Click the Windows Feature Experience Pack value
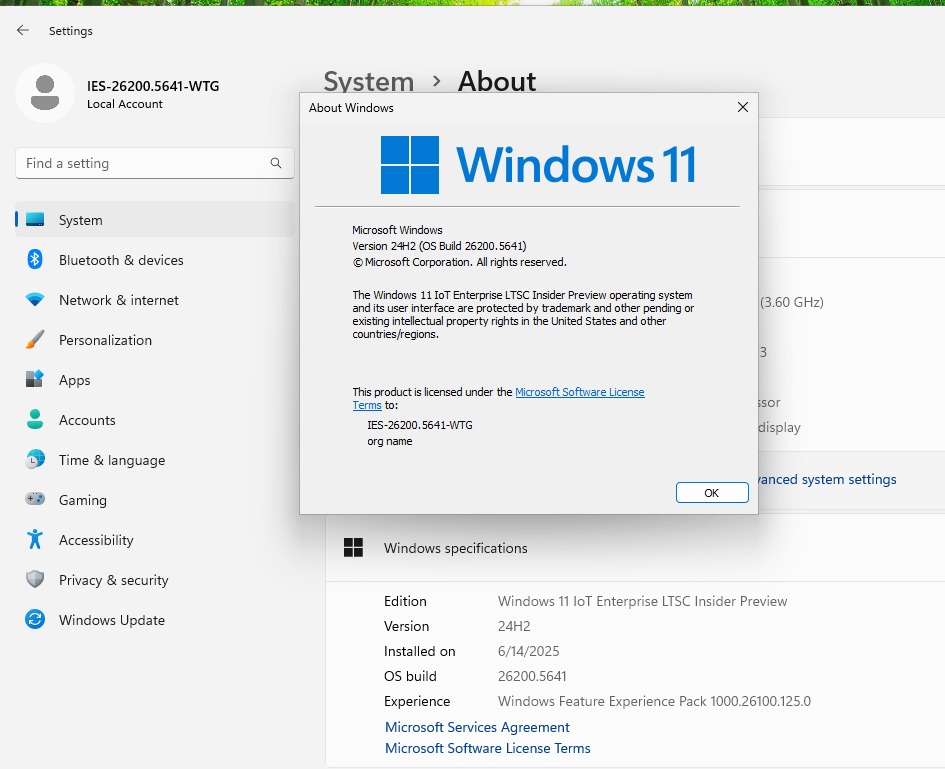The height and width of the screenshot is (769, 945). [655, 701]
